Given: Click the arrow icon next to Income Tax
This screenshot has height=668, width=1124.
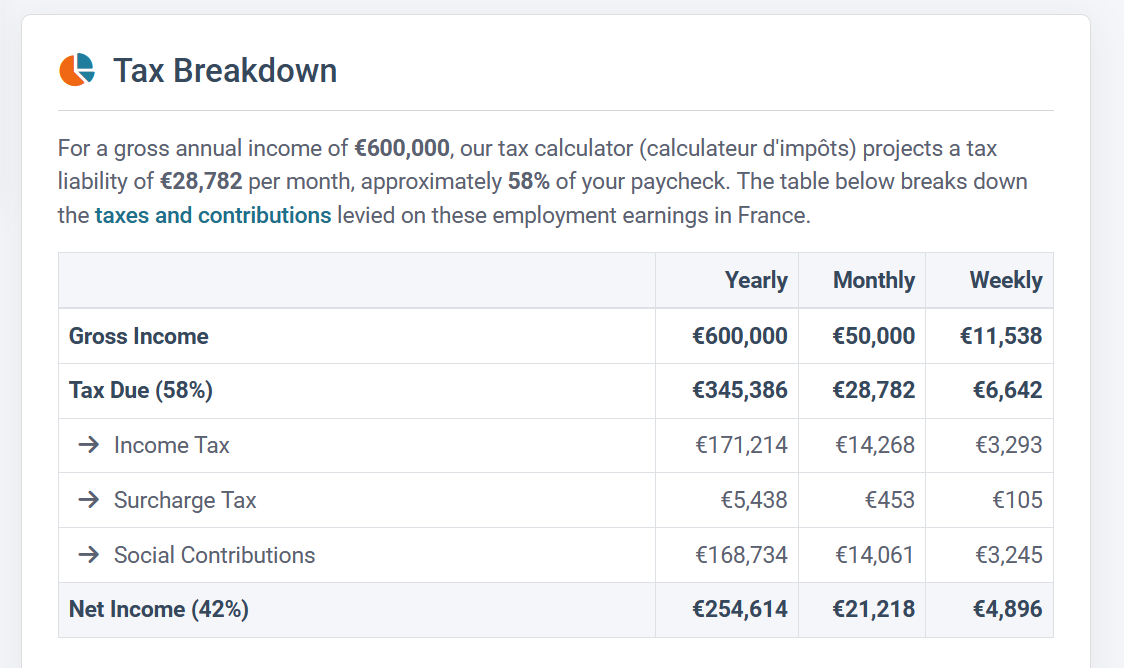Looking at the screenshot, I should pos(89,445).
